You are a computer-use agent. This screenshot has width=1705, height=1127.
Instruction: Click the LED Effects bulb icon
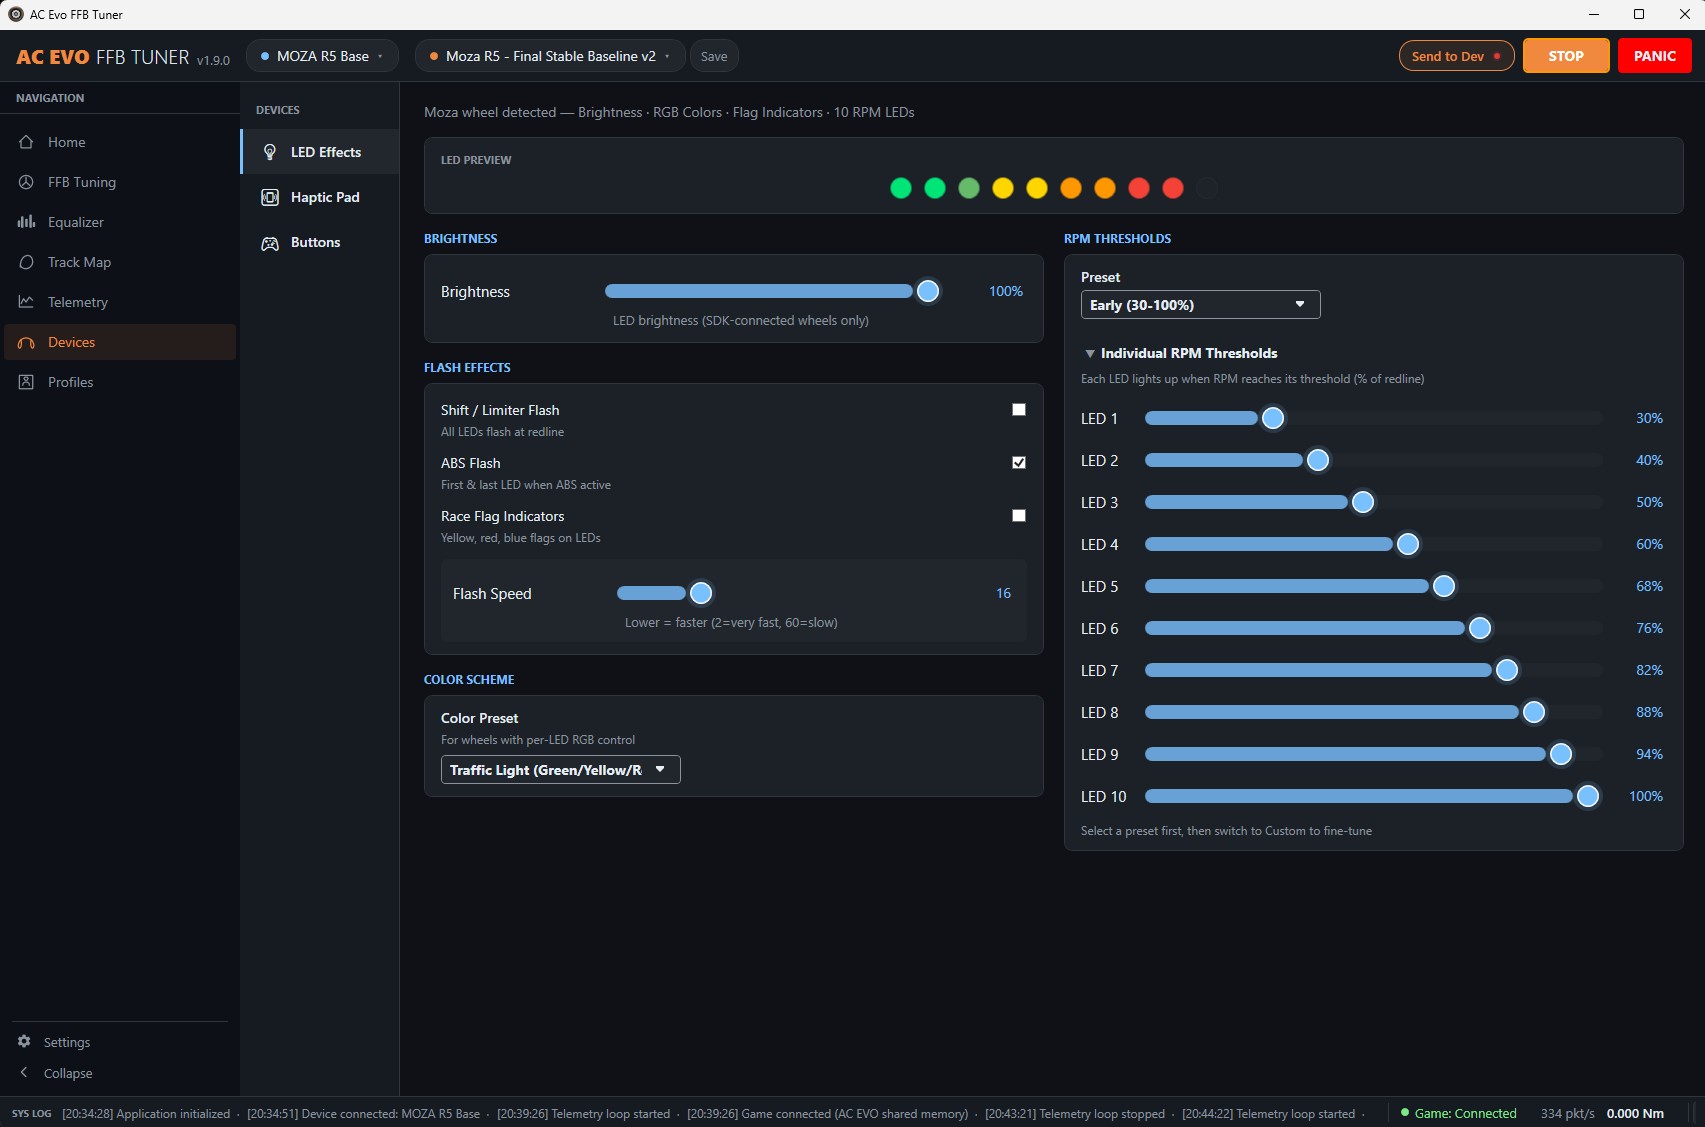(270, 152)
